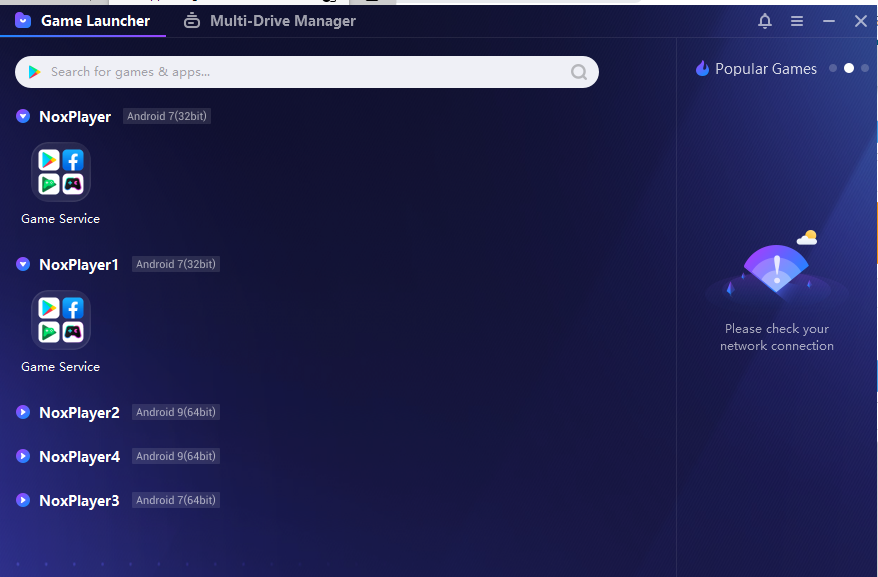Click the Android 7(32bit) badge beside NoxPlayer
The image size is (878, 577).
pyautogui.click(x=167, y=116)
